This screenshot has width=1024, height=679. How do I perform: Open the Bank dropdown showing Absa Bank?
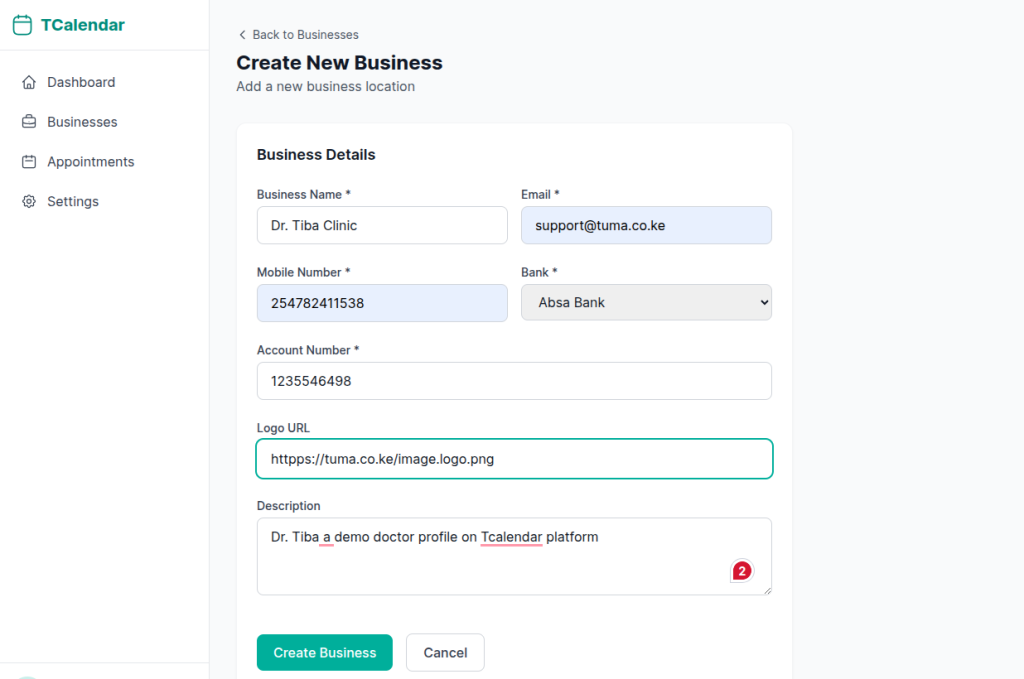tap(646, 302)
